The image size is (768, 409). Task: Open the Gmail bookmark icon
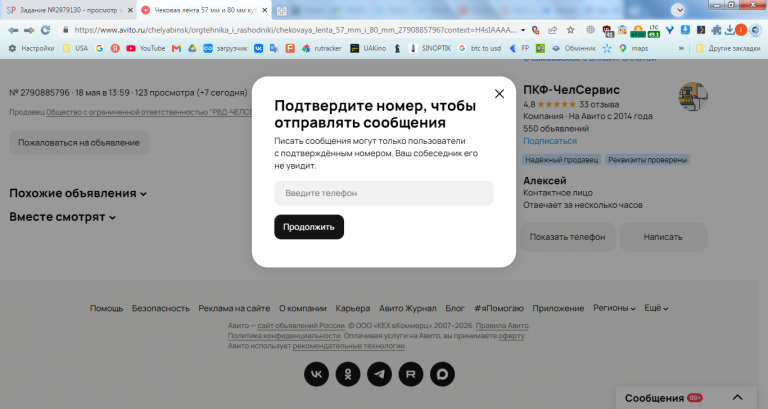click(176, 48)
